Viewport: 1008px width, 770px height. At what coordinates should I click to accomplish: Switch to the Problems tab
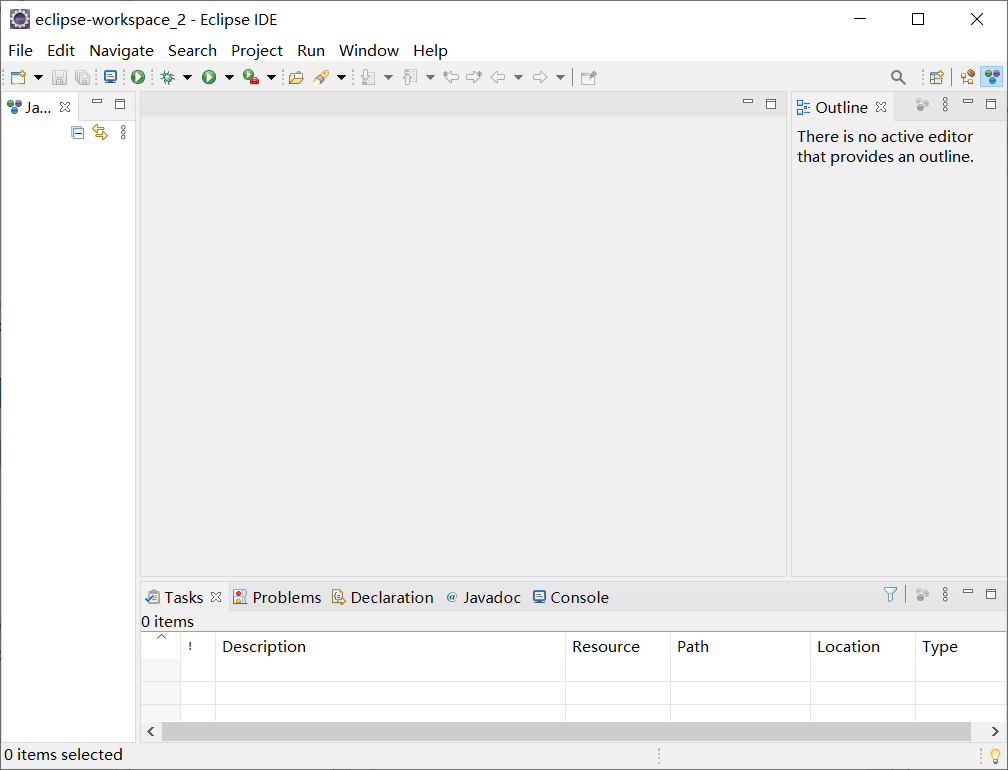(277, 597)
